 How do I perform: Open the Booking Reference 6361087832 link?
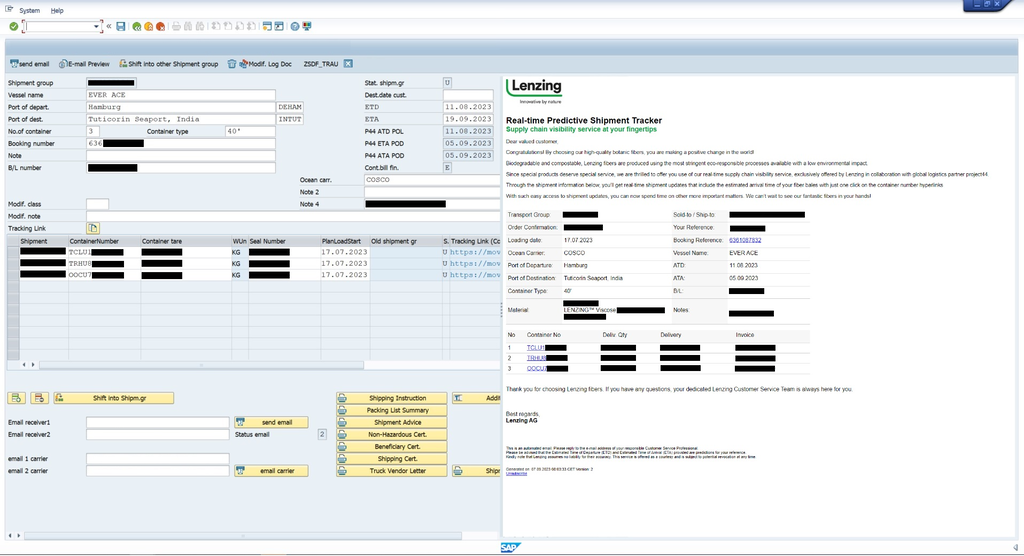tap(745, 240)
